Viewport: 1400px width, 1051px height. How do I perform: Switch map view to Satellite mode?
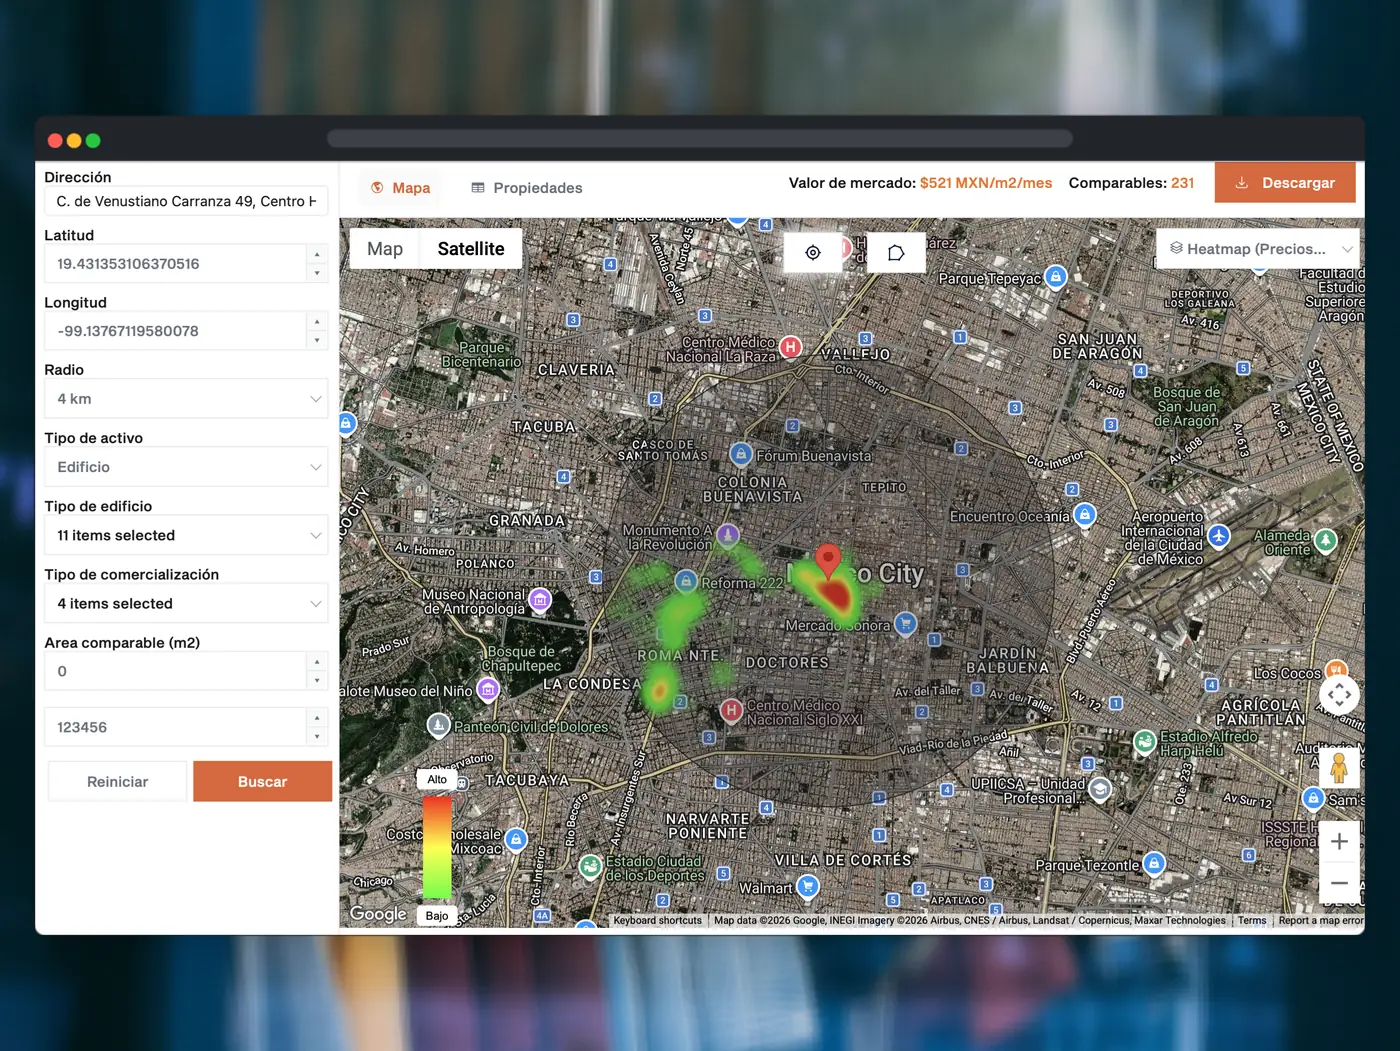coord(471,249)
